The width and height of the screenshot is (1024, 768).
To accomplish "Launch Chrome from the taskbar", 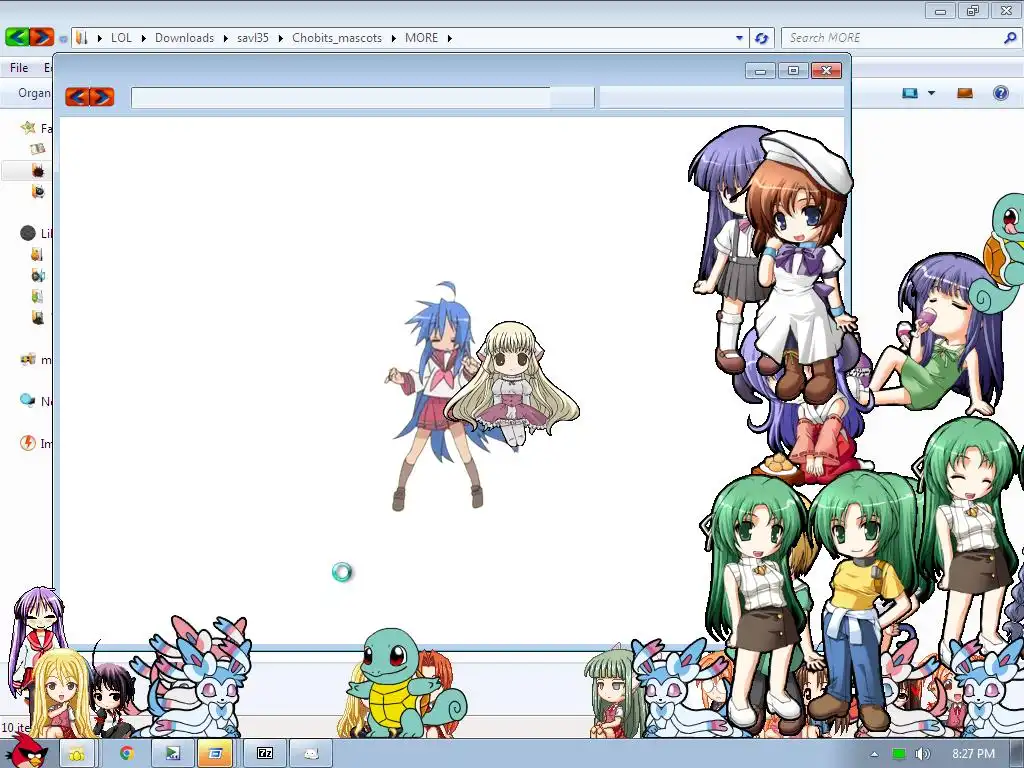I will coord(126,754).
